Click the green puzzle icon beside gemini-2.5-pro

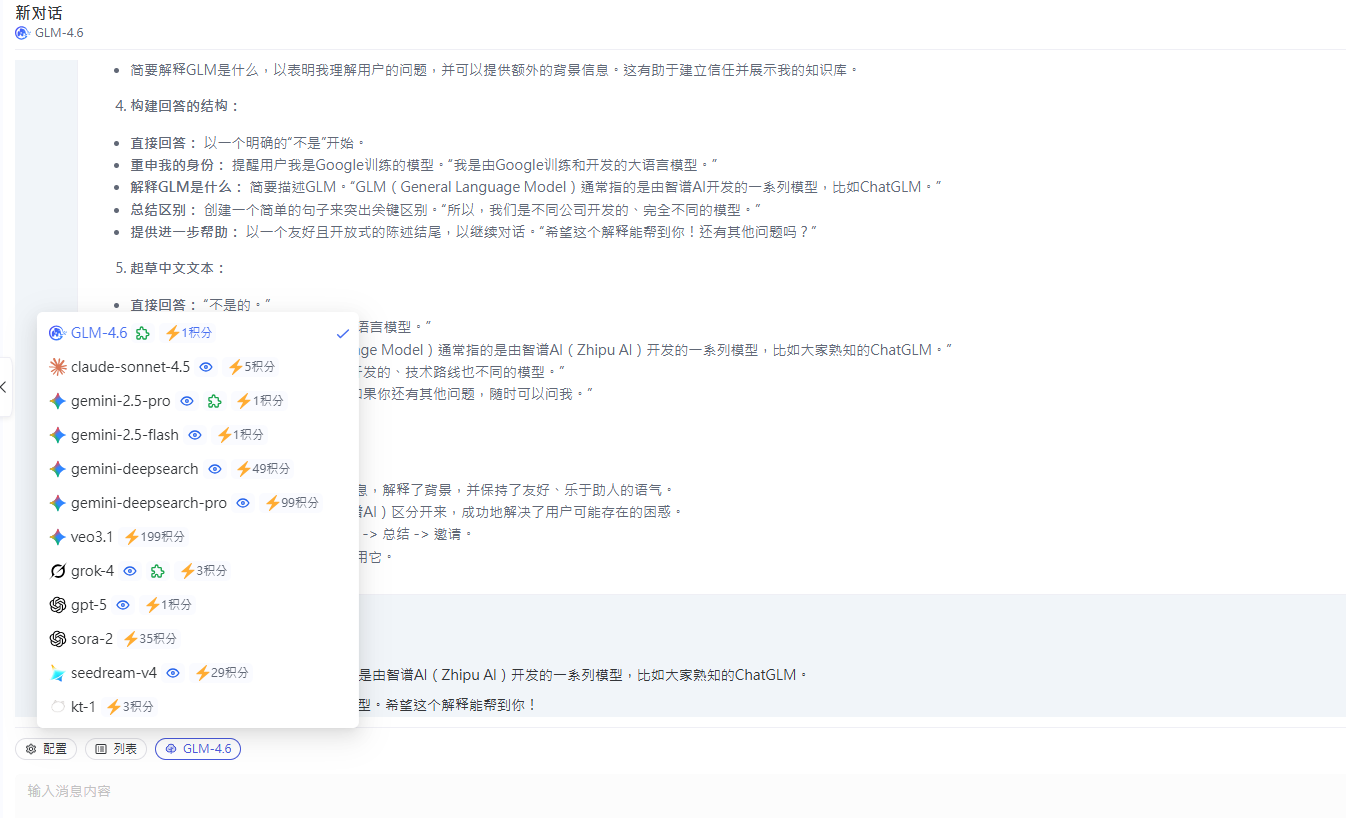click(214, 401)
